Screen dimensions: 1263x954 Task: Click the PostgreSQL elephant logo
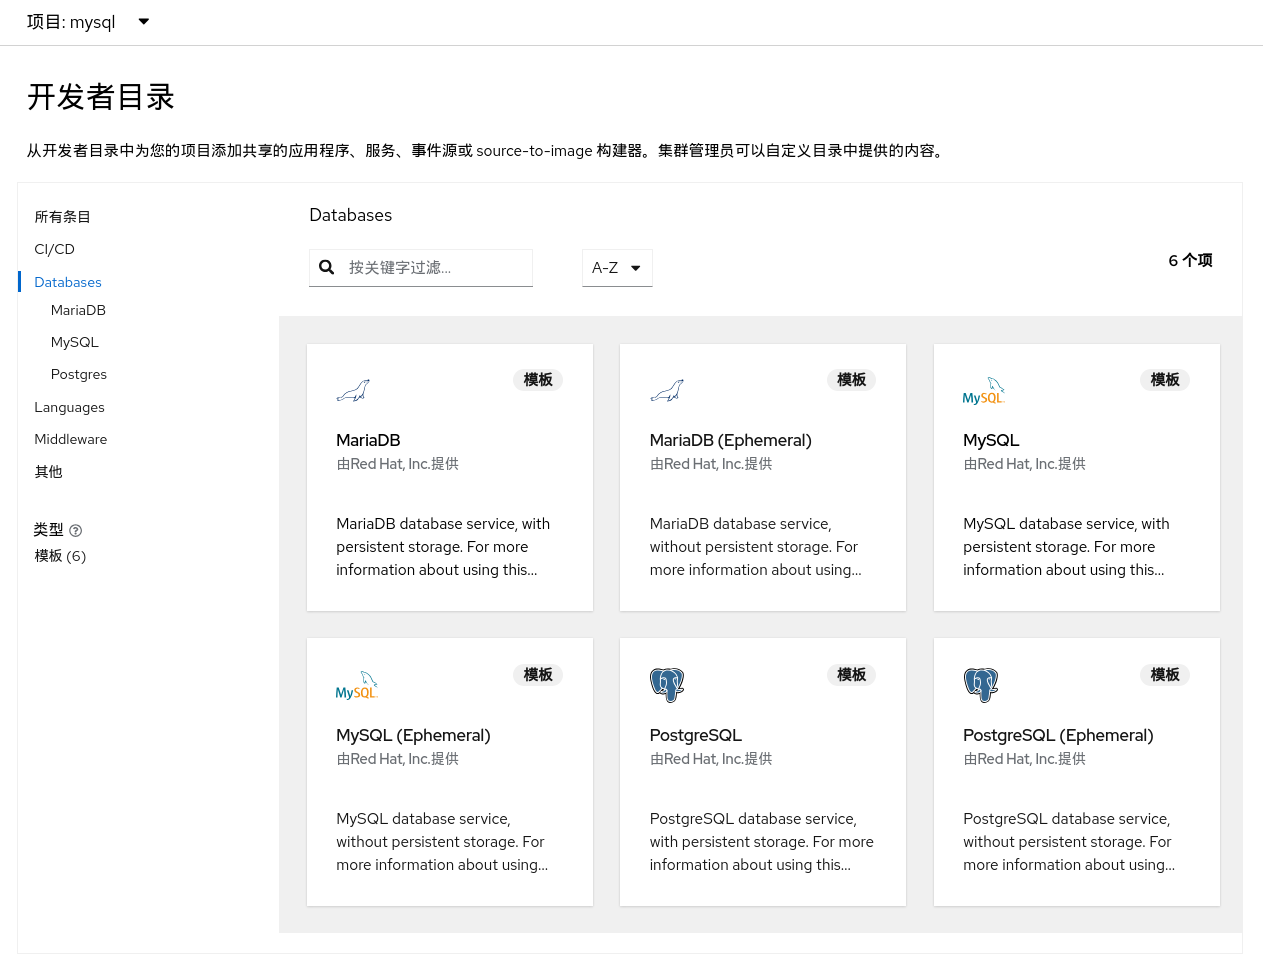pos(667,685)
